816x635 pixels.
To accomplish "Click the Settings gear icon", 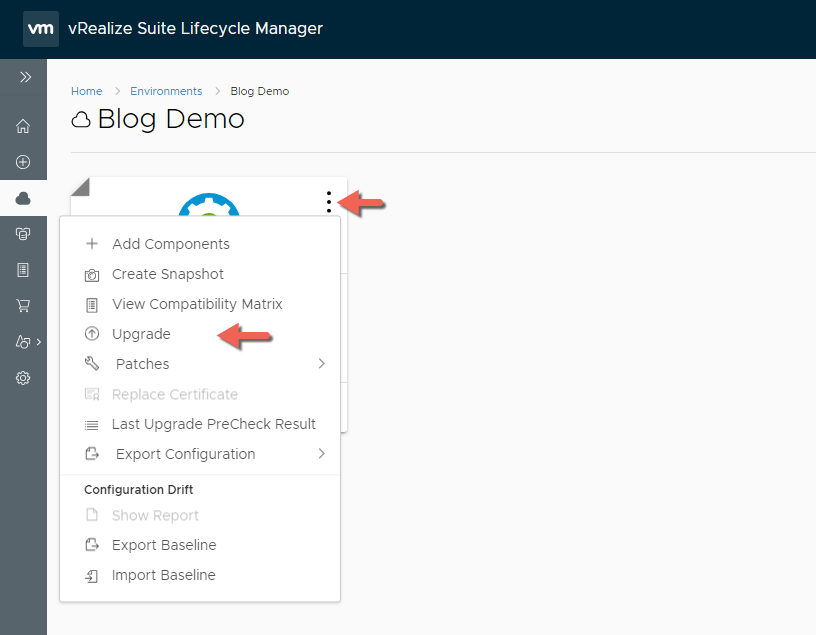I will point(22,378).
